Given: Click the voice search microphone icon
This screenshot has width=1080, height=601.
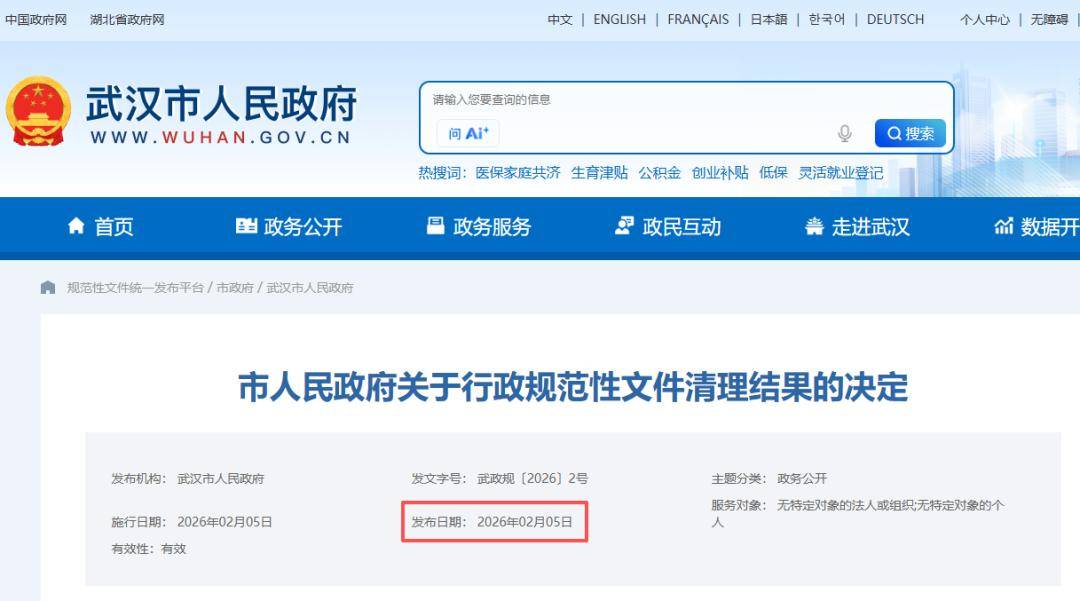Looking at the screenshot, I should point(846,131).
